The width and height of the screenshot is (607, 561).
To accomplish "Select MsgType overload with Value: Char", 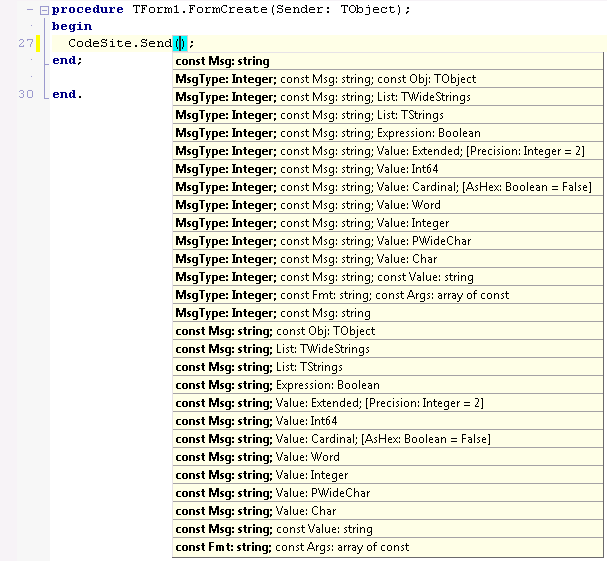I will pos(388,259).
